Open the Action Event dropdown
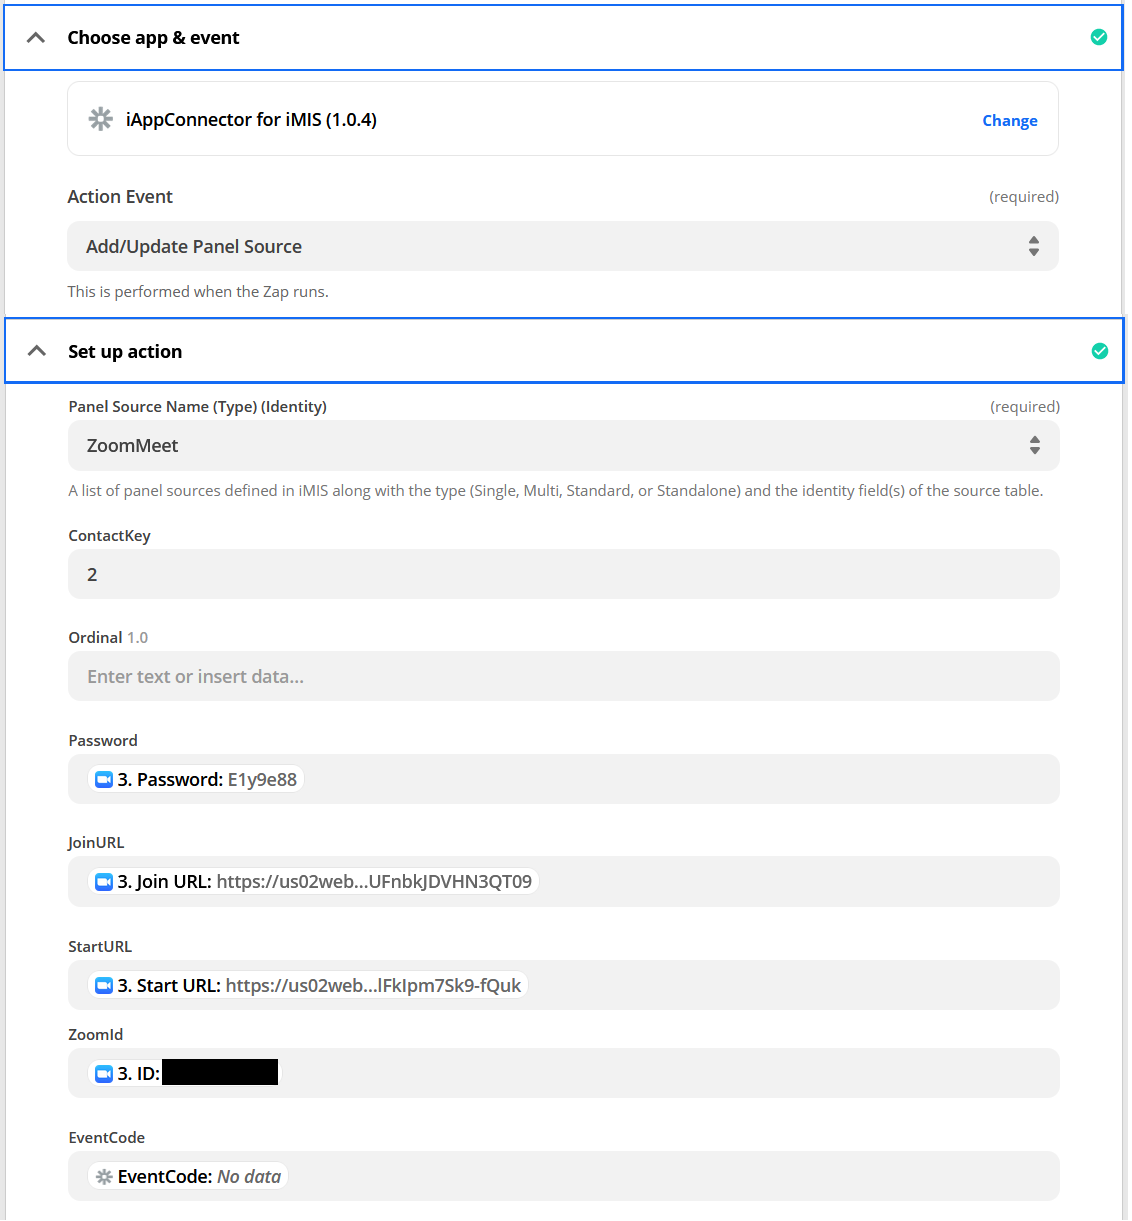 562,246
